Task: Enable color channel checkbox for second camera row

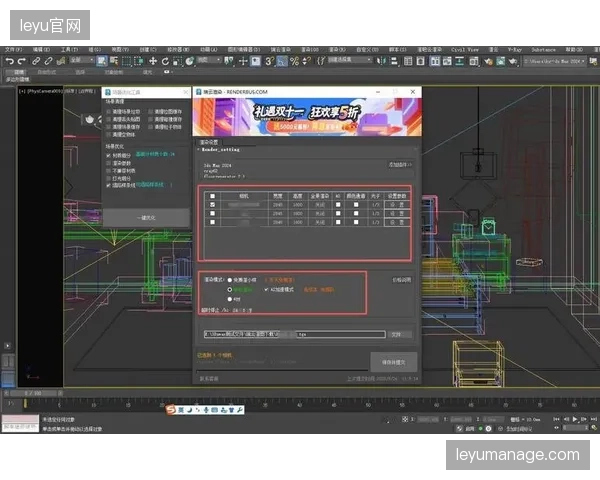Action: pyautogui.click(x=356, y=213)
